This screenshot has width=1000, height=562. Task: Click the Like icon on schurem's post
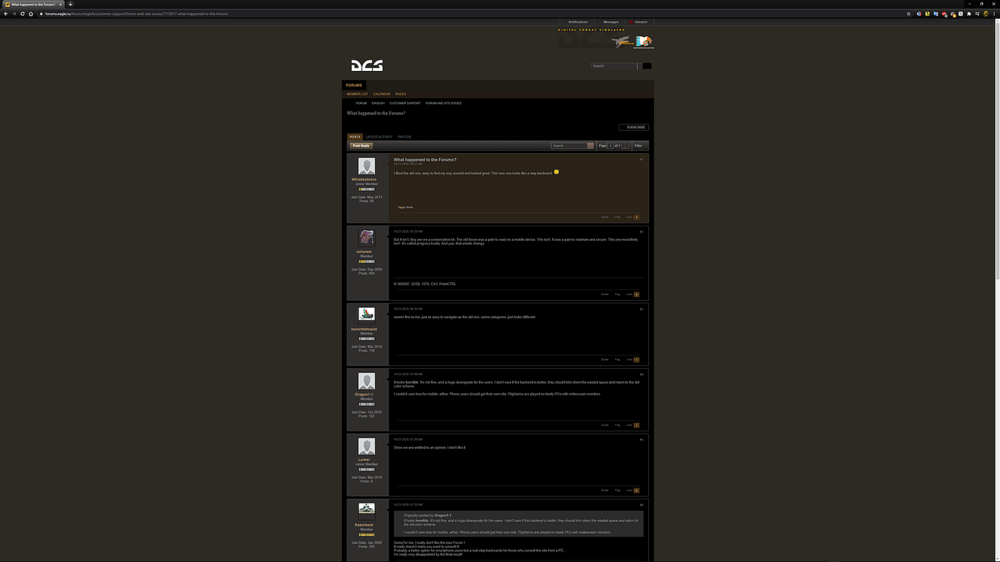(636, 294)
